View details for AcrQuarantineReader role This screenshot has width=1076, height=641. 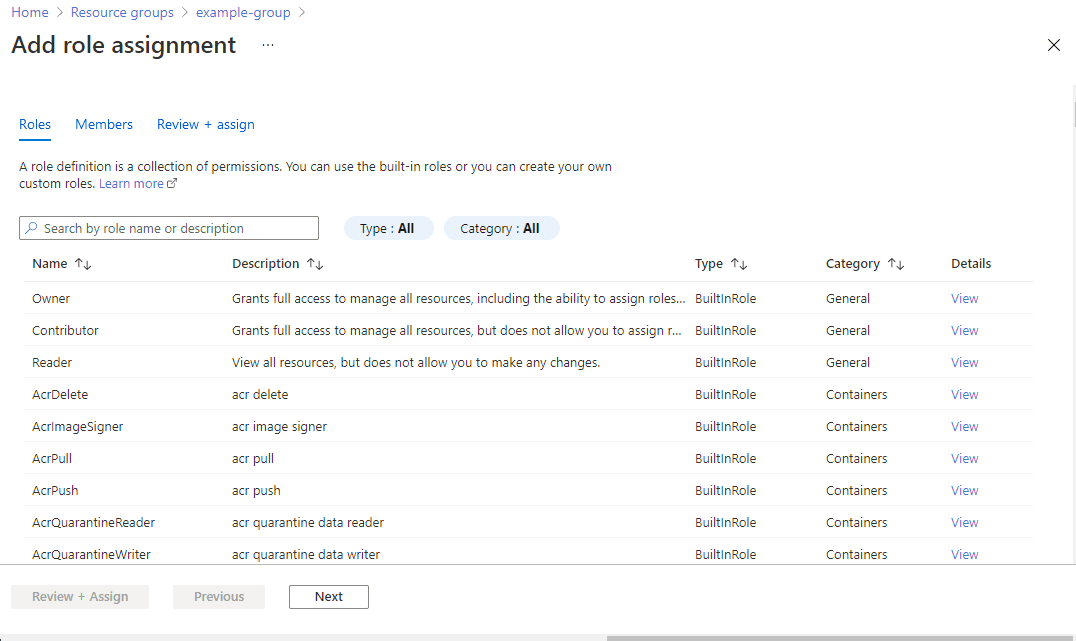click(964, 522)
